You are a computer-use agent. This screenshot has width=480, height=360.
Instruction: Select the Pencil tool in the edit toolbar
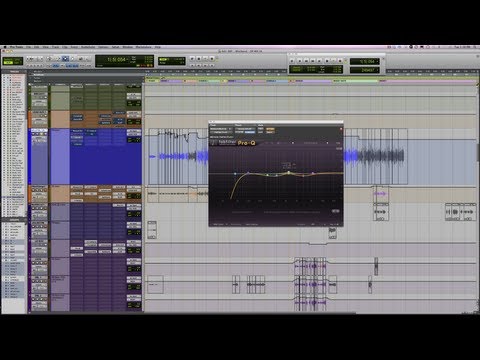tap(88, 59)
